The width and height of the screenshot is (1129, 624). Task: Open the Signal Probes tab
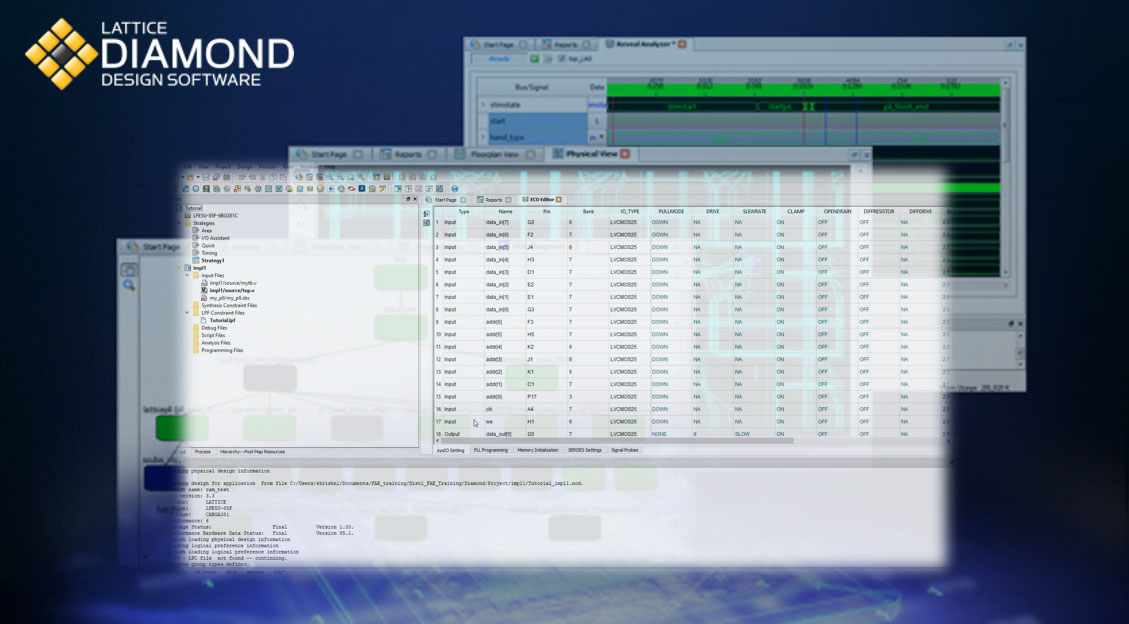click(624, 450)
